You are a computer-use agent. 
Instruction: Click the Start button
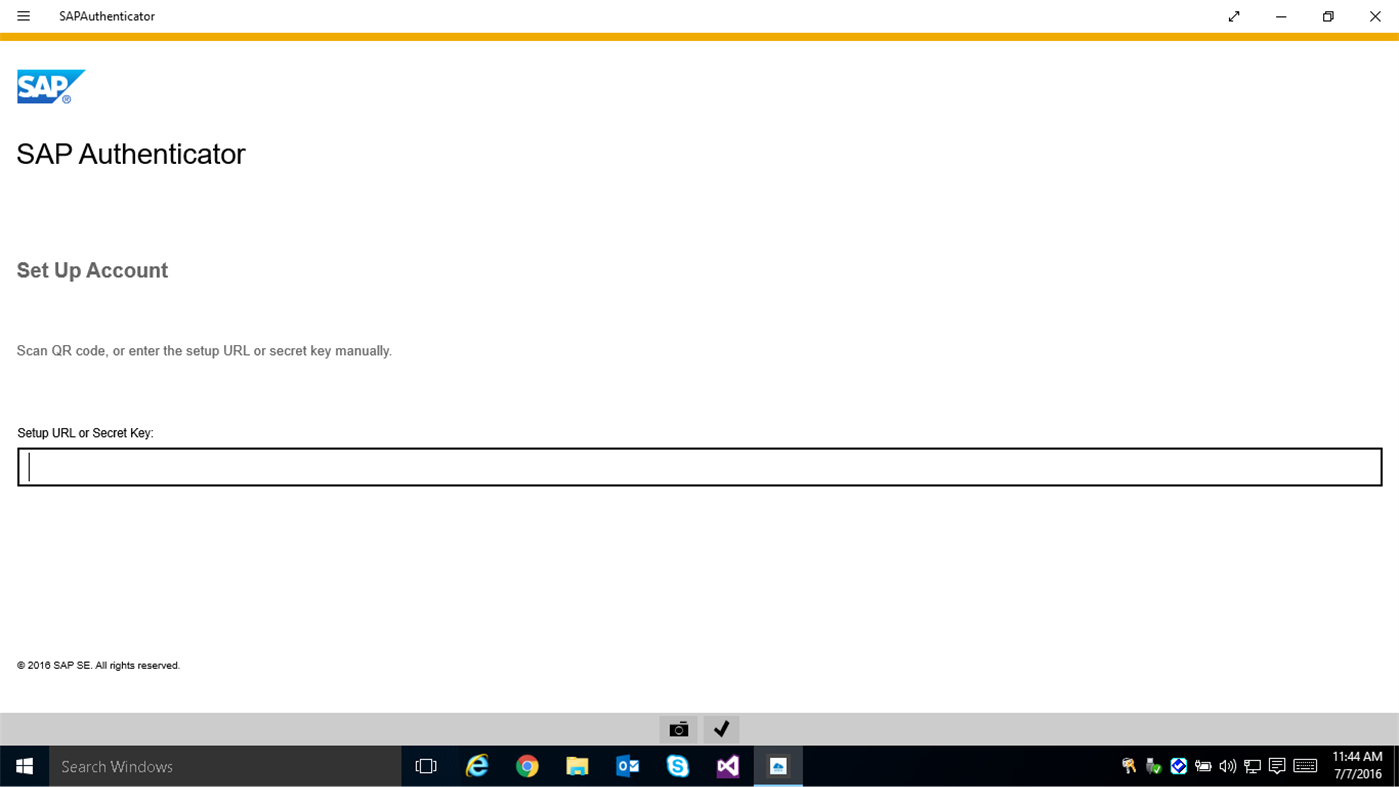click(23, 766)
